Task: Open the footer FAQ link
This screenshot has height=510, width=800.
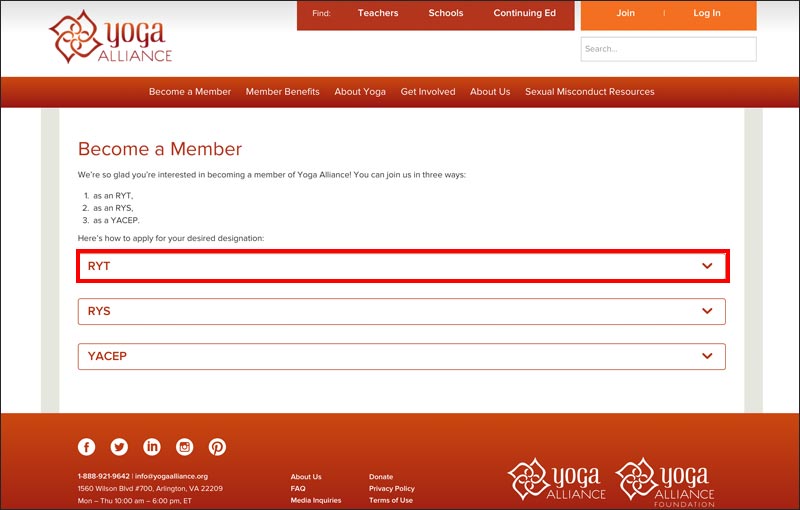Action: 298,489
